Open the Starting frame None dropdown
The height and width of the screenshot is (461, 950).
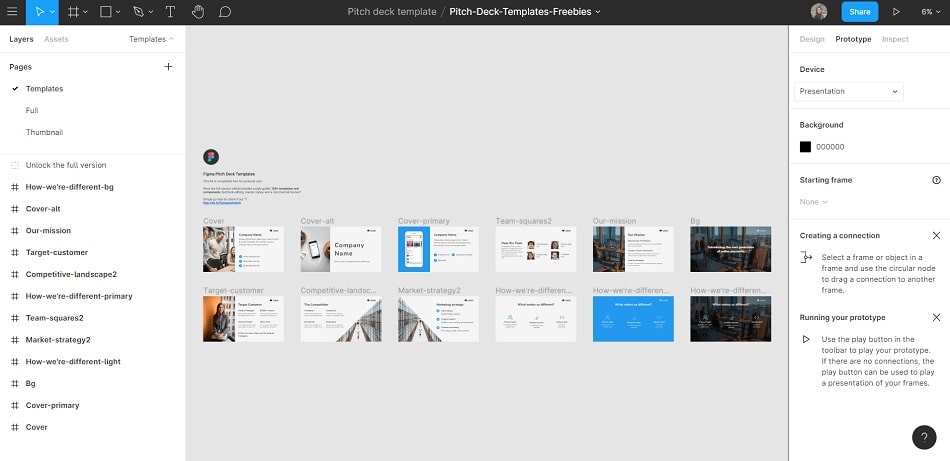[x=813, y=202]
